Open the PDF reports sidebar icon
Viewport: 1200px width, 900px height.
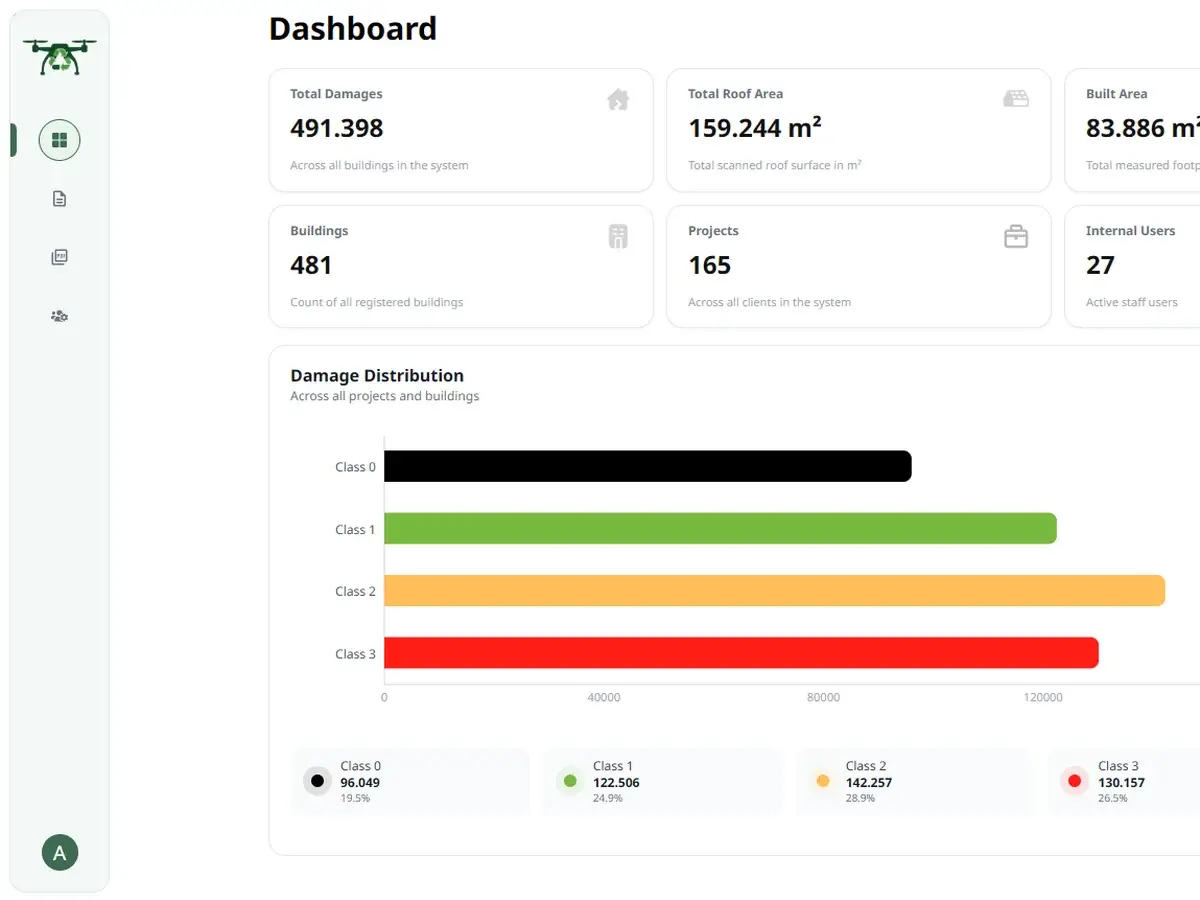click(x=59, y=257)
